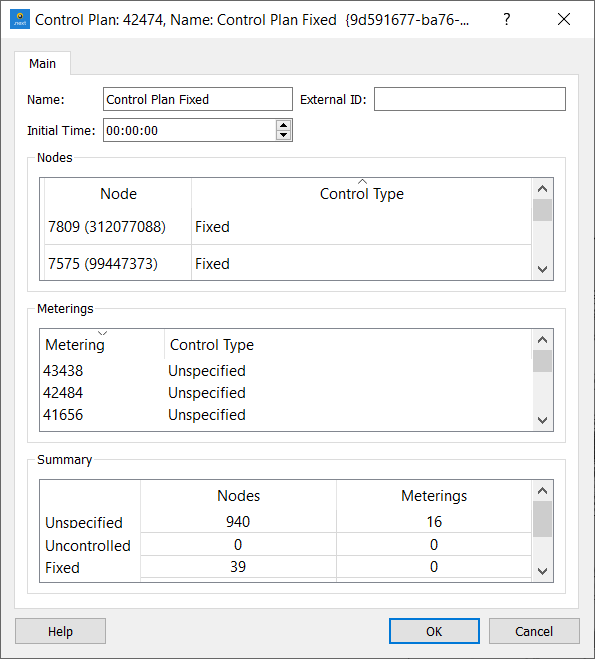The height and width of the screenshot is (659, 595).
Task: Click the Meterings list scrollbar thumb
Action: 542,361
